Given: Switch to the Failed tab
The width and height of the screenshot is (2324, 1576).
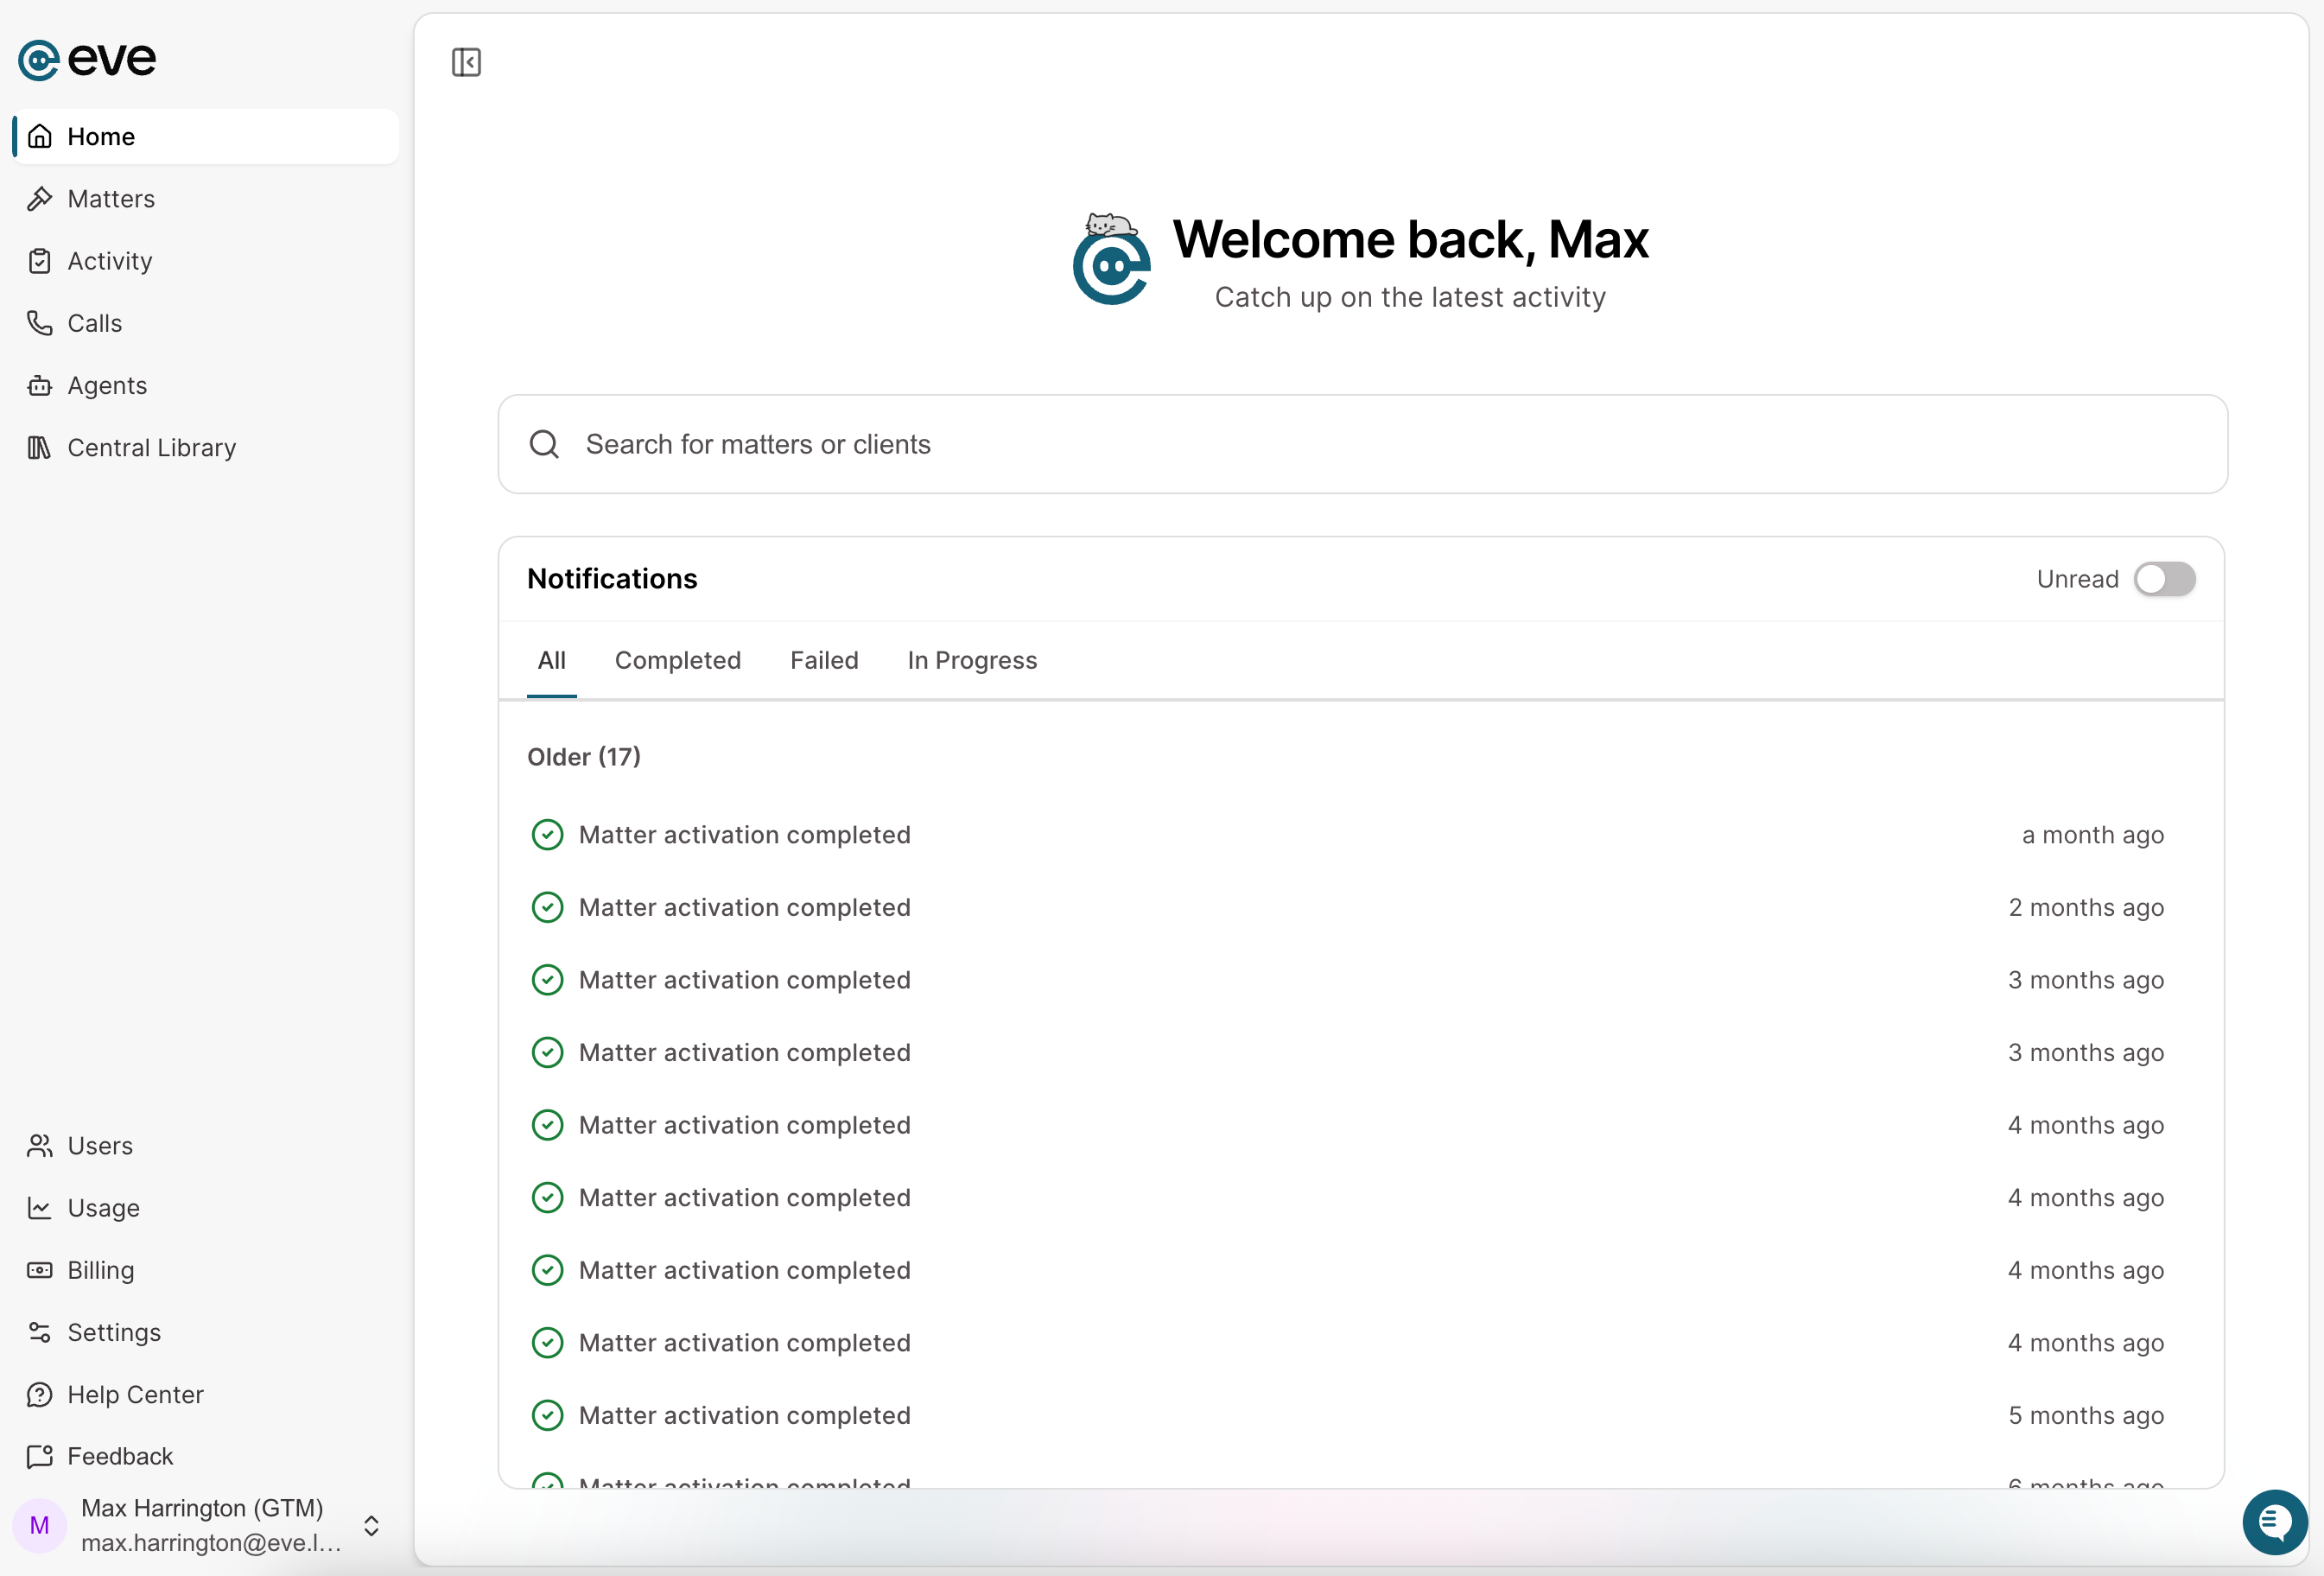Looking at the screenshot, I should 824,660.
